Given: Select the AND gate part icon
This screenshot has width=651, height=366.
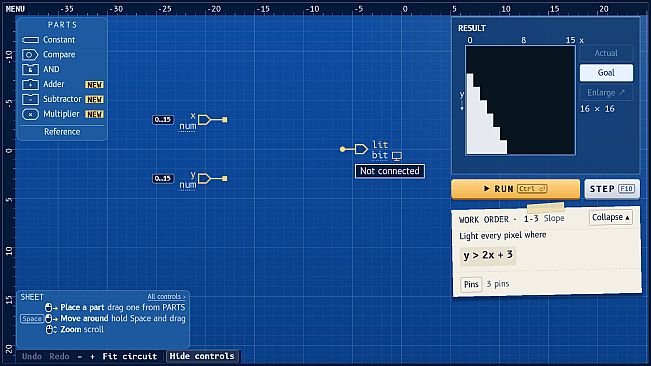Looking at the screenshot, I should tap(30, 69).
